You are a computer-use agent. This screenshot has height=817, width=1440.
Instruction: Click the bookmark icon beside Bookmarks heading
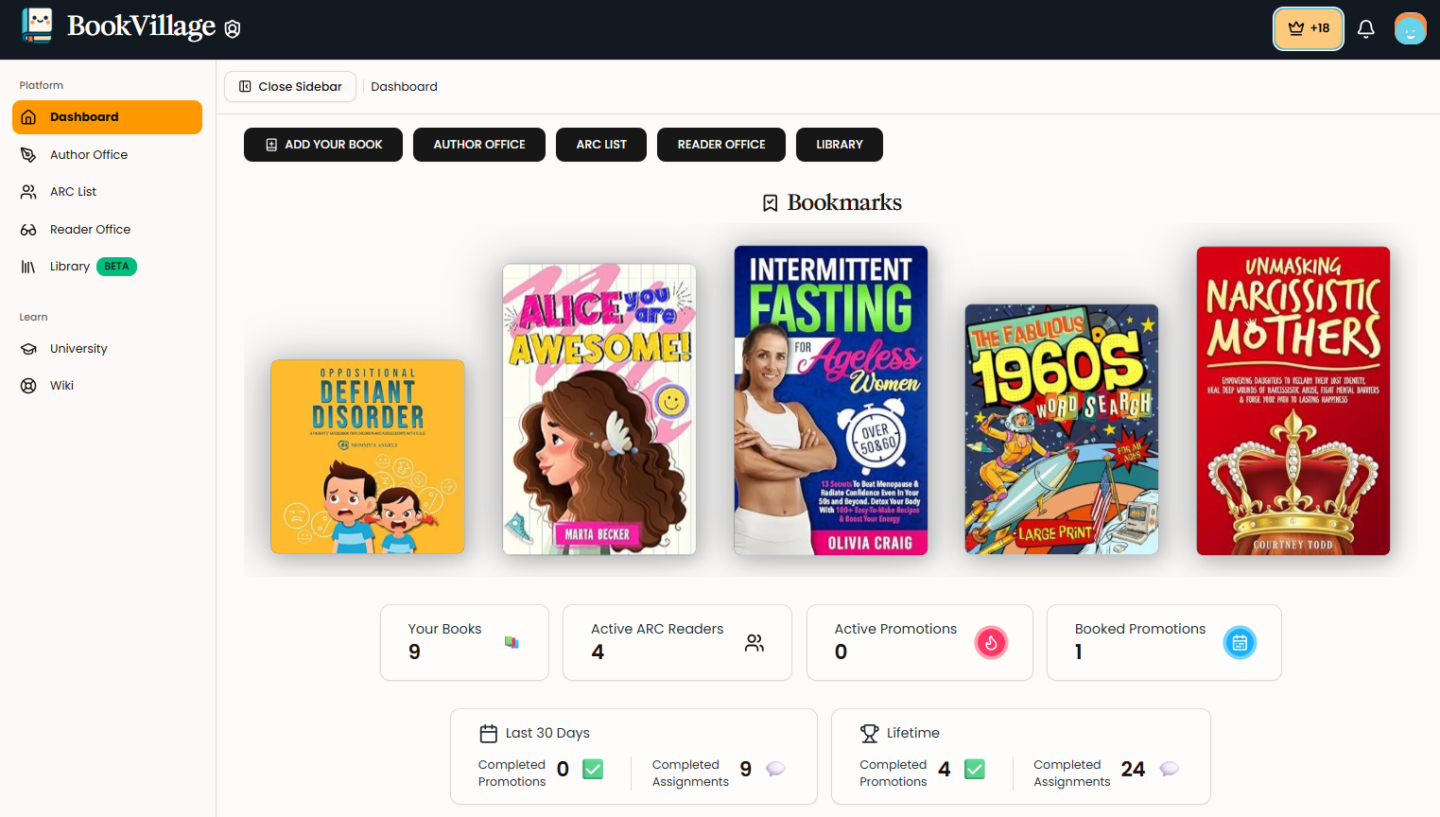click(770, 203)
